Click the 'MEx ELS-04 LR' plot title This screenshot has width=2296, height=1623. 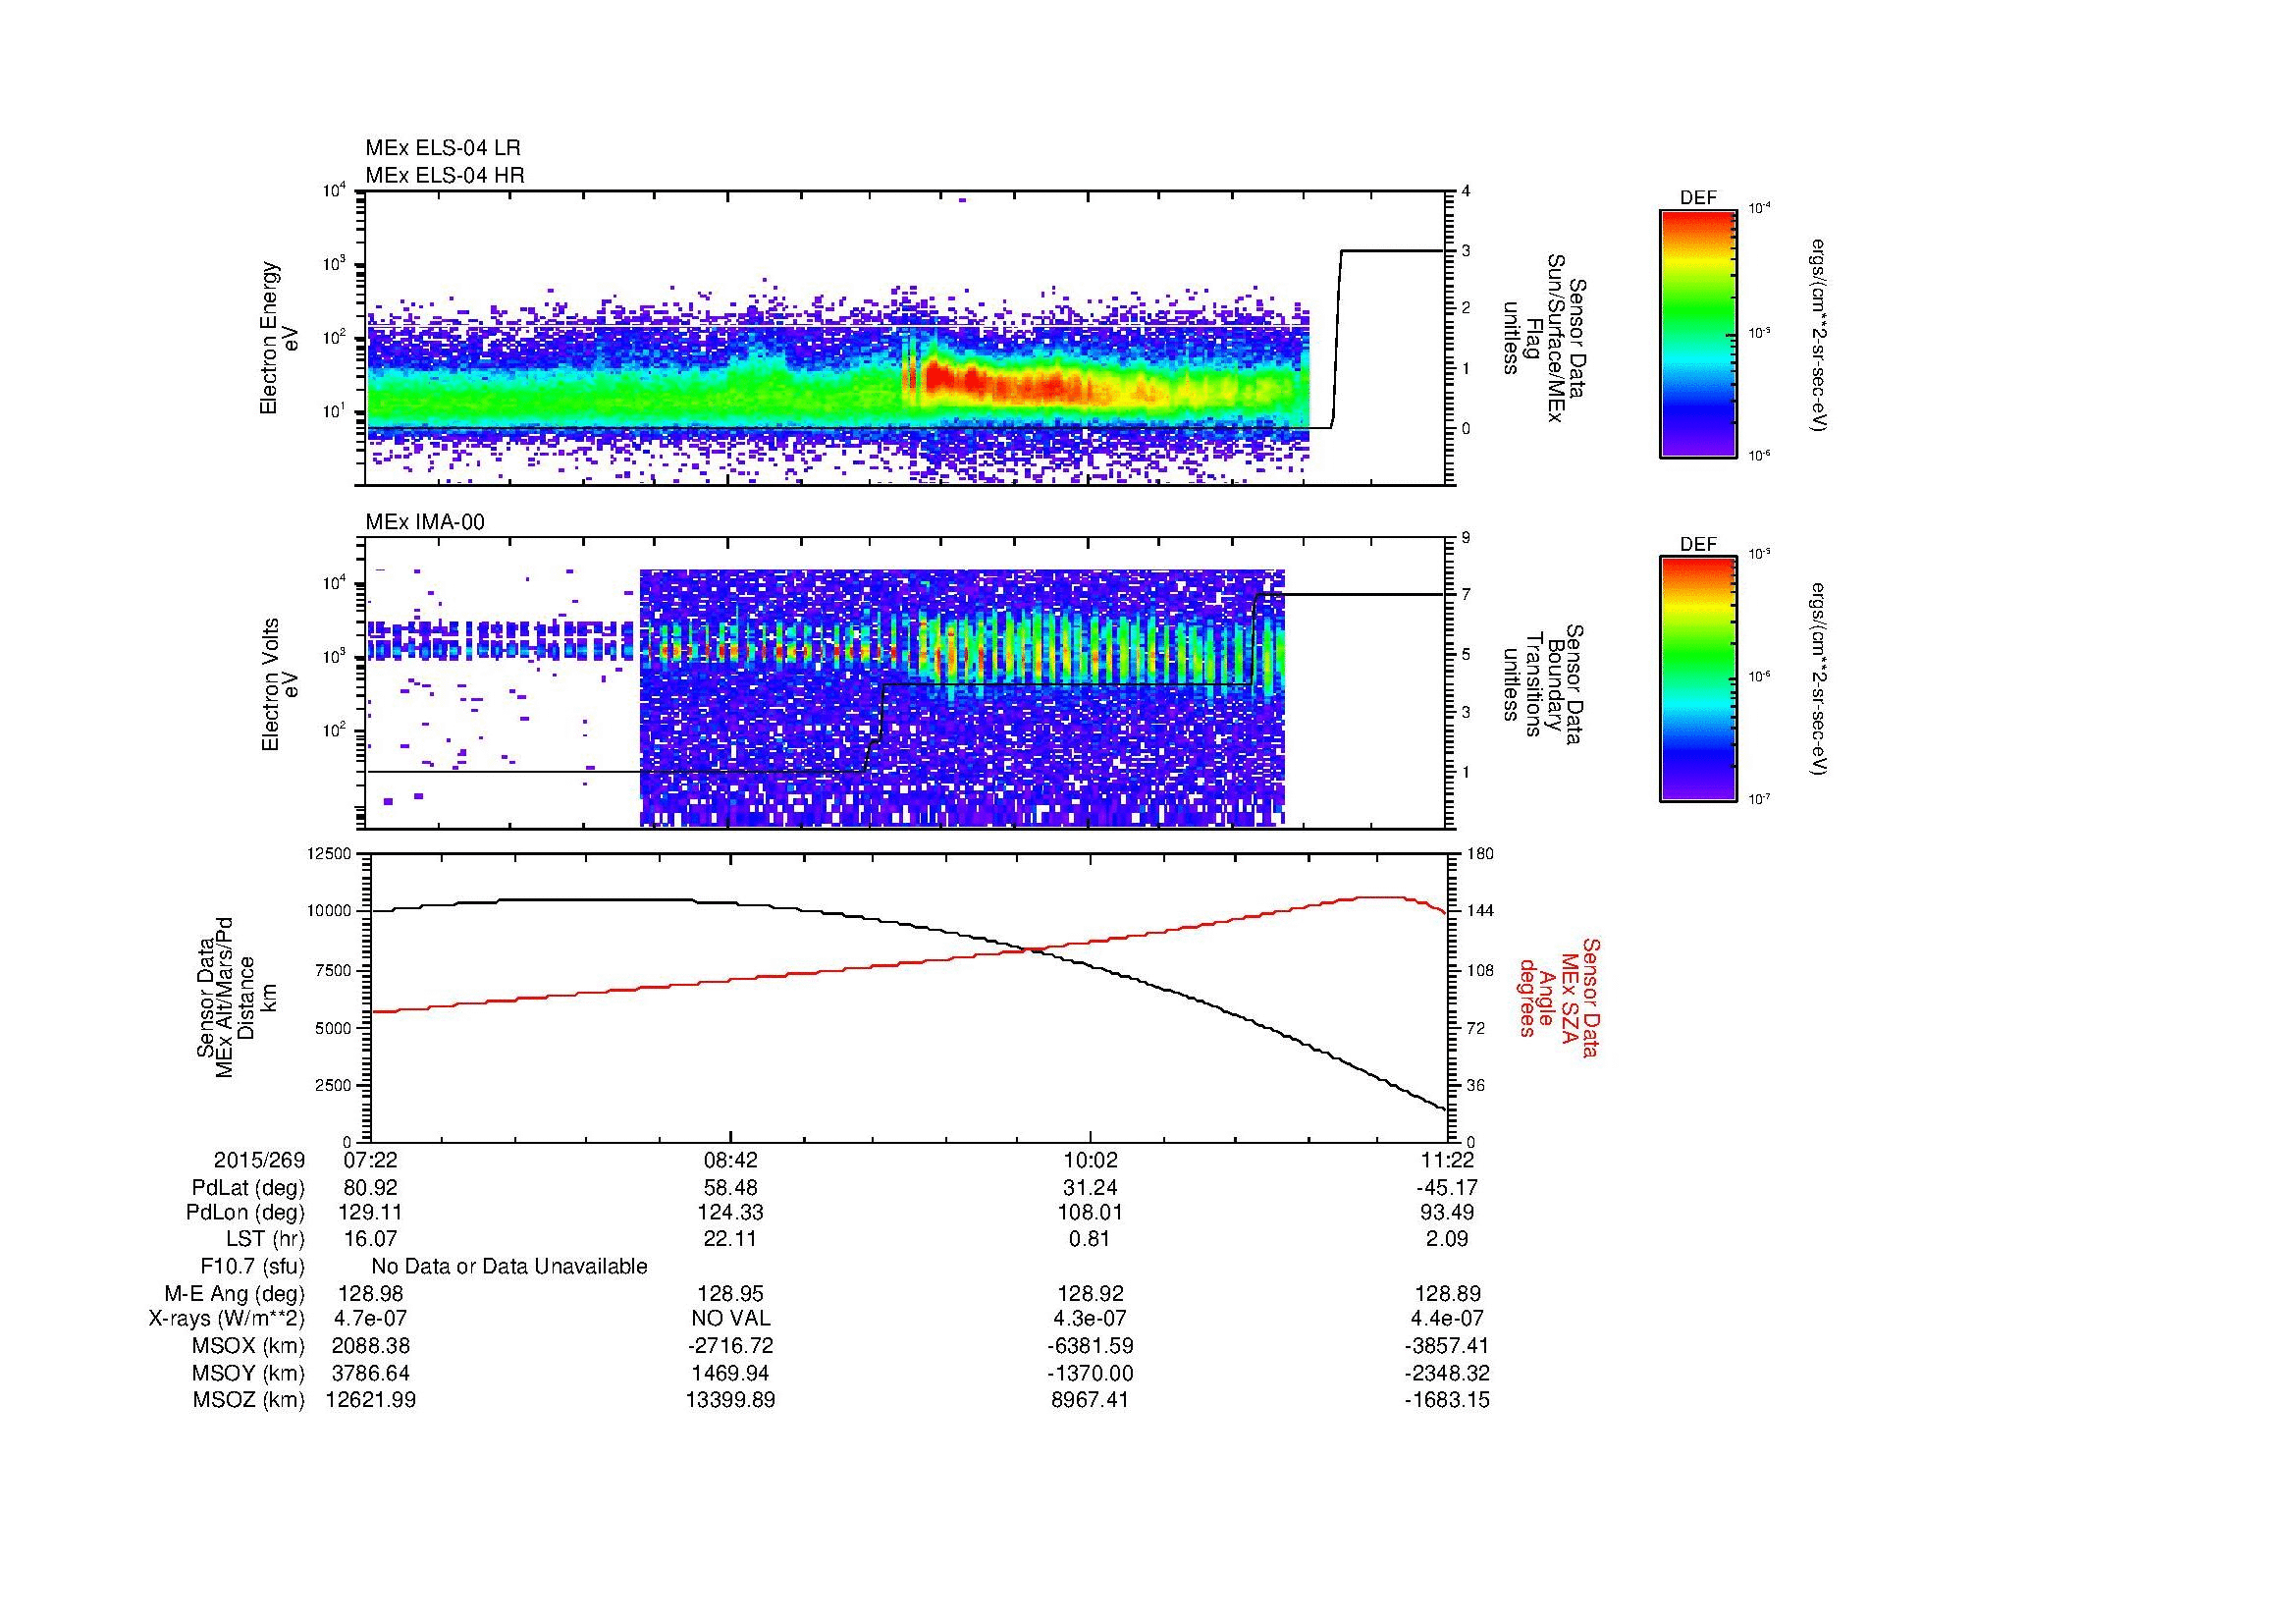[442, 148]
